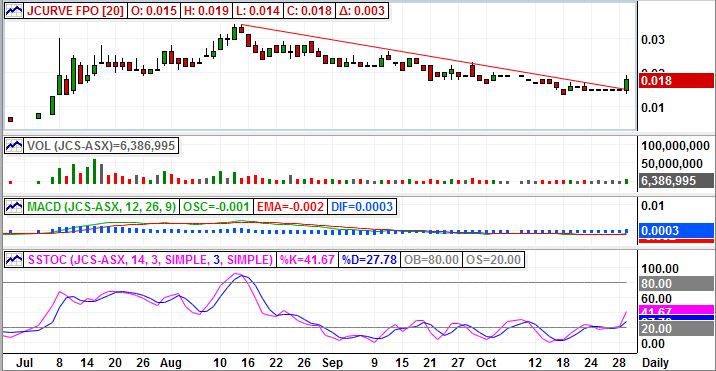
Task: Click the grey 6,386,995 volume axis tag
Action: click(676, 180)
